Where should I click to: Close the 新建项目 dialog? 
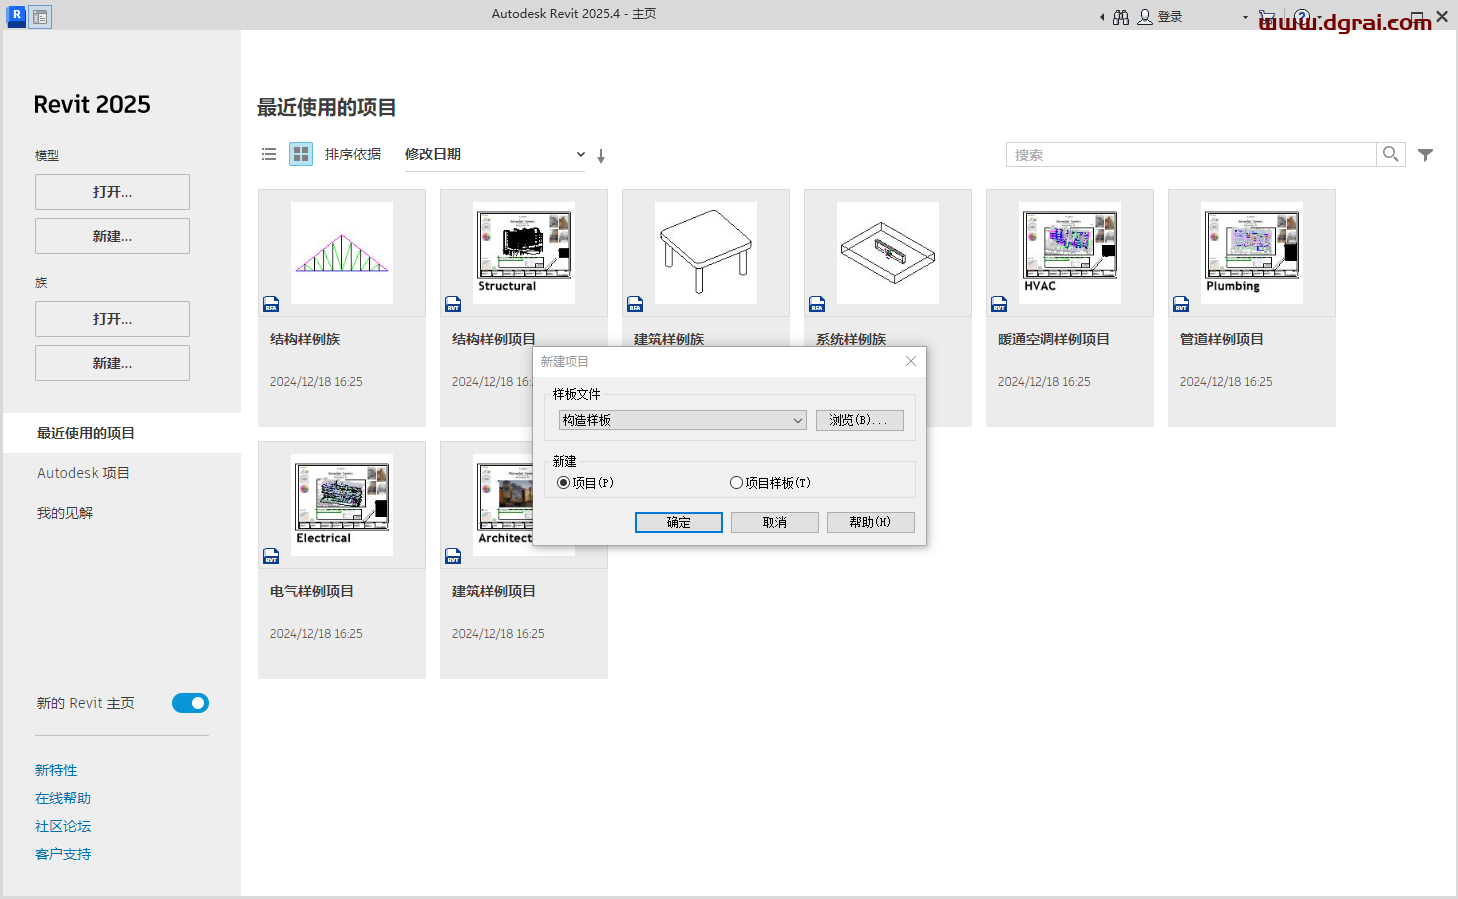tap(911, 361)
